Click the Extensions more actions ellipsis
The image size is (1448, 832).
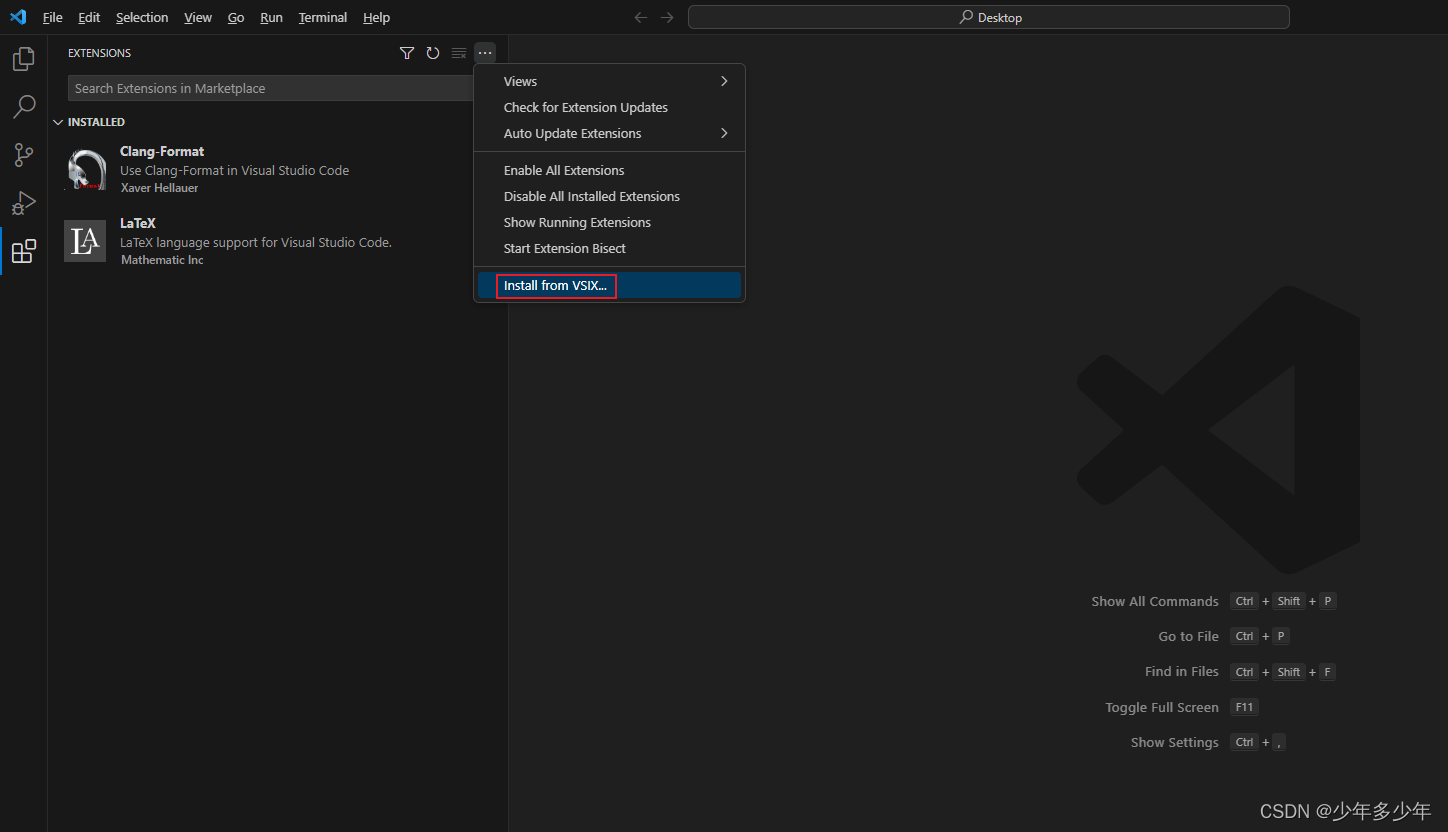point(485,53)
